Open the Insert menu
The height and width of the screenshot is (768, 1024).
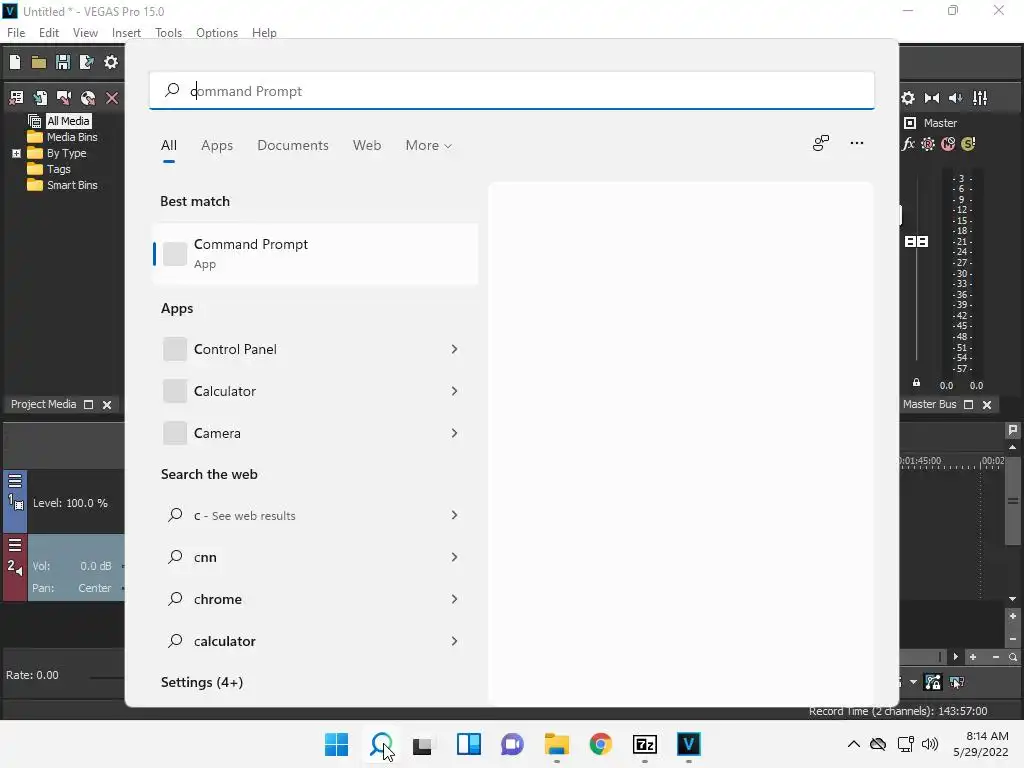126,33
